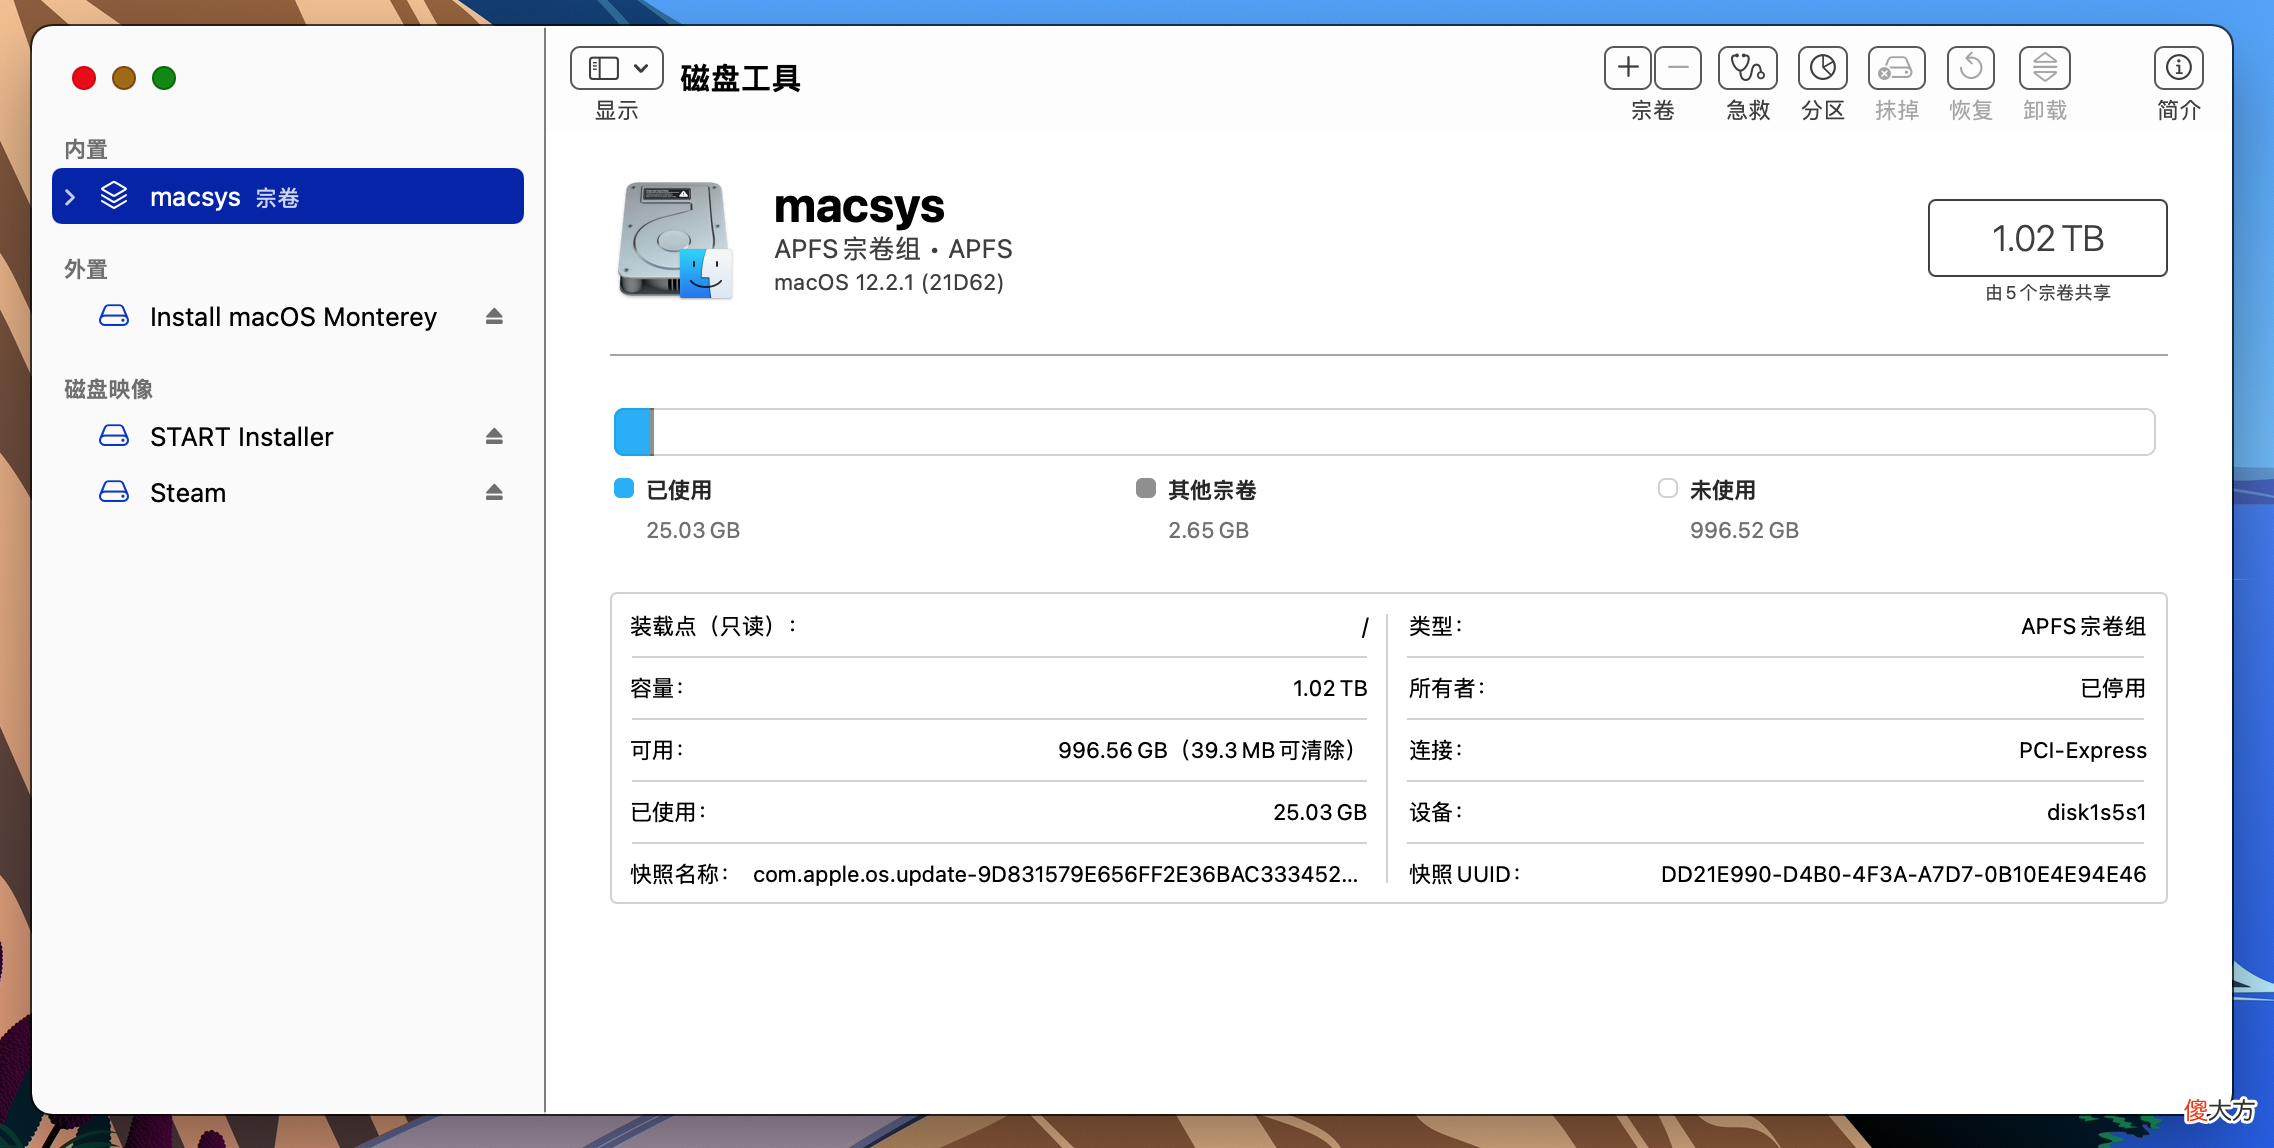This screenshot has width=2274, height=1148.
Task: Click the '2.65 GB' other volumes value
Action: [1208, 530]
